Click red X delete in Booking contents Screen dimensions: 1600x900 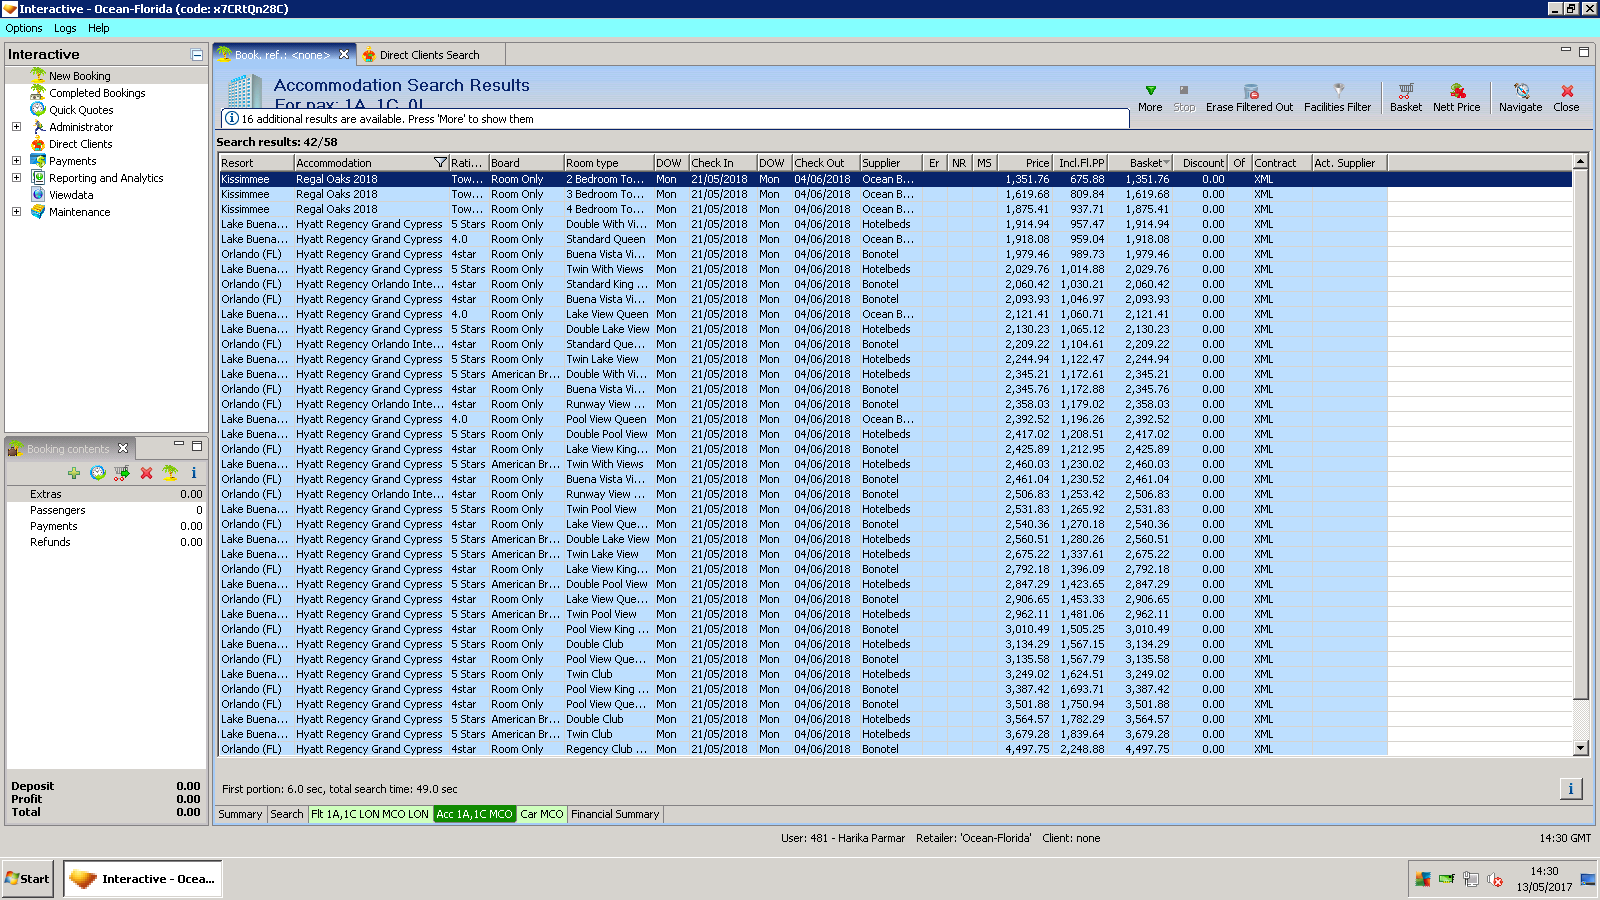click(146, 473)
